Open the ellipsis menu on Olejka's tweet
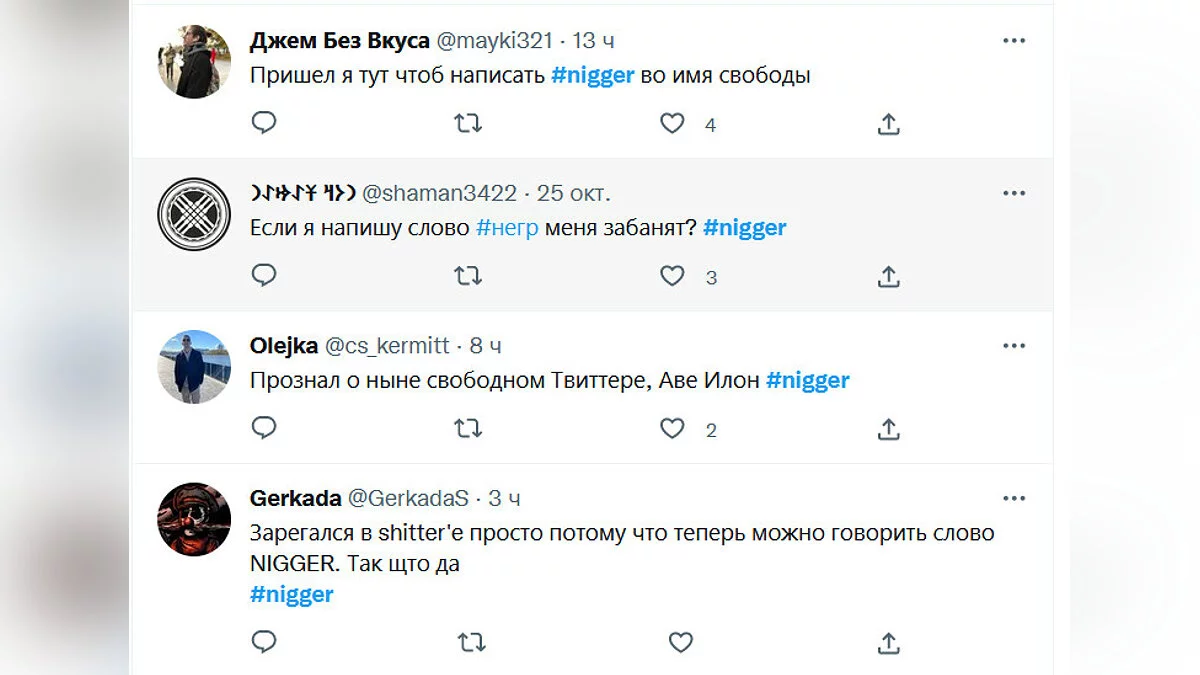Screen dimensions: 1200x675 1014,346
